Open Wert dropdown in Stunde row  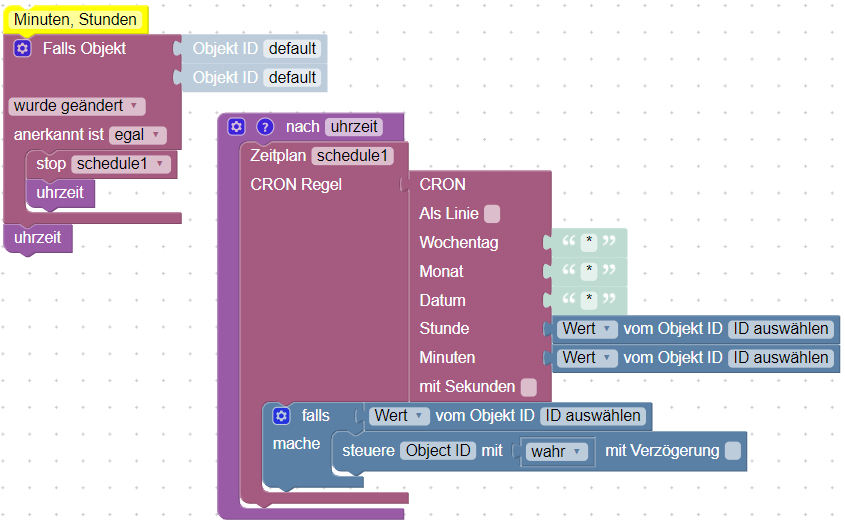click(587, 329)
